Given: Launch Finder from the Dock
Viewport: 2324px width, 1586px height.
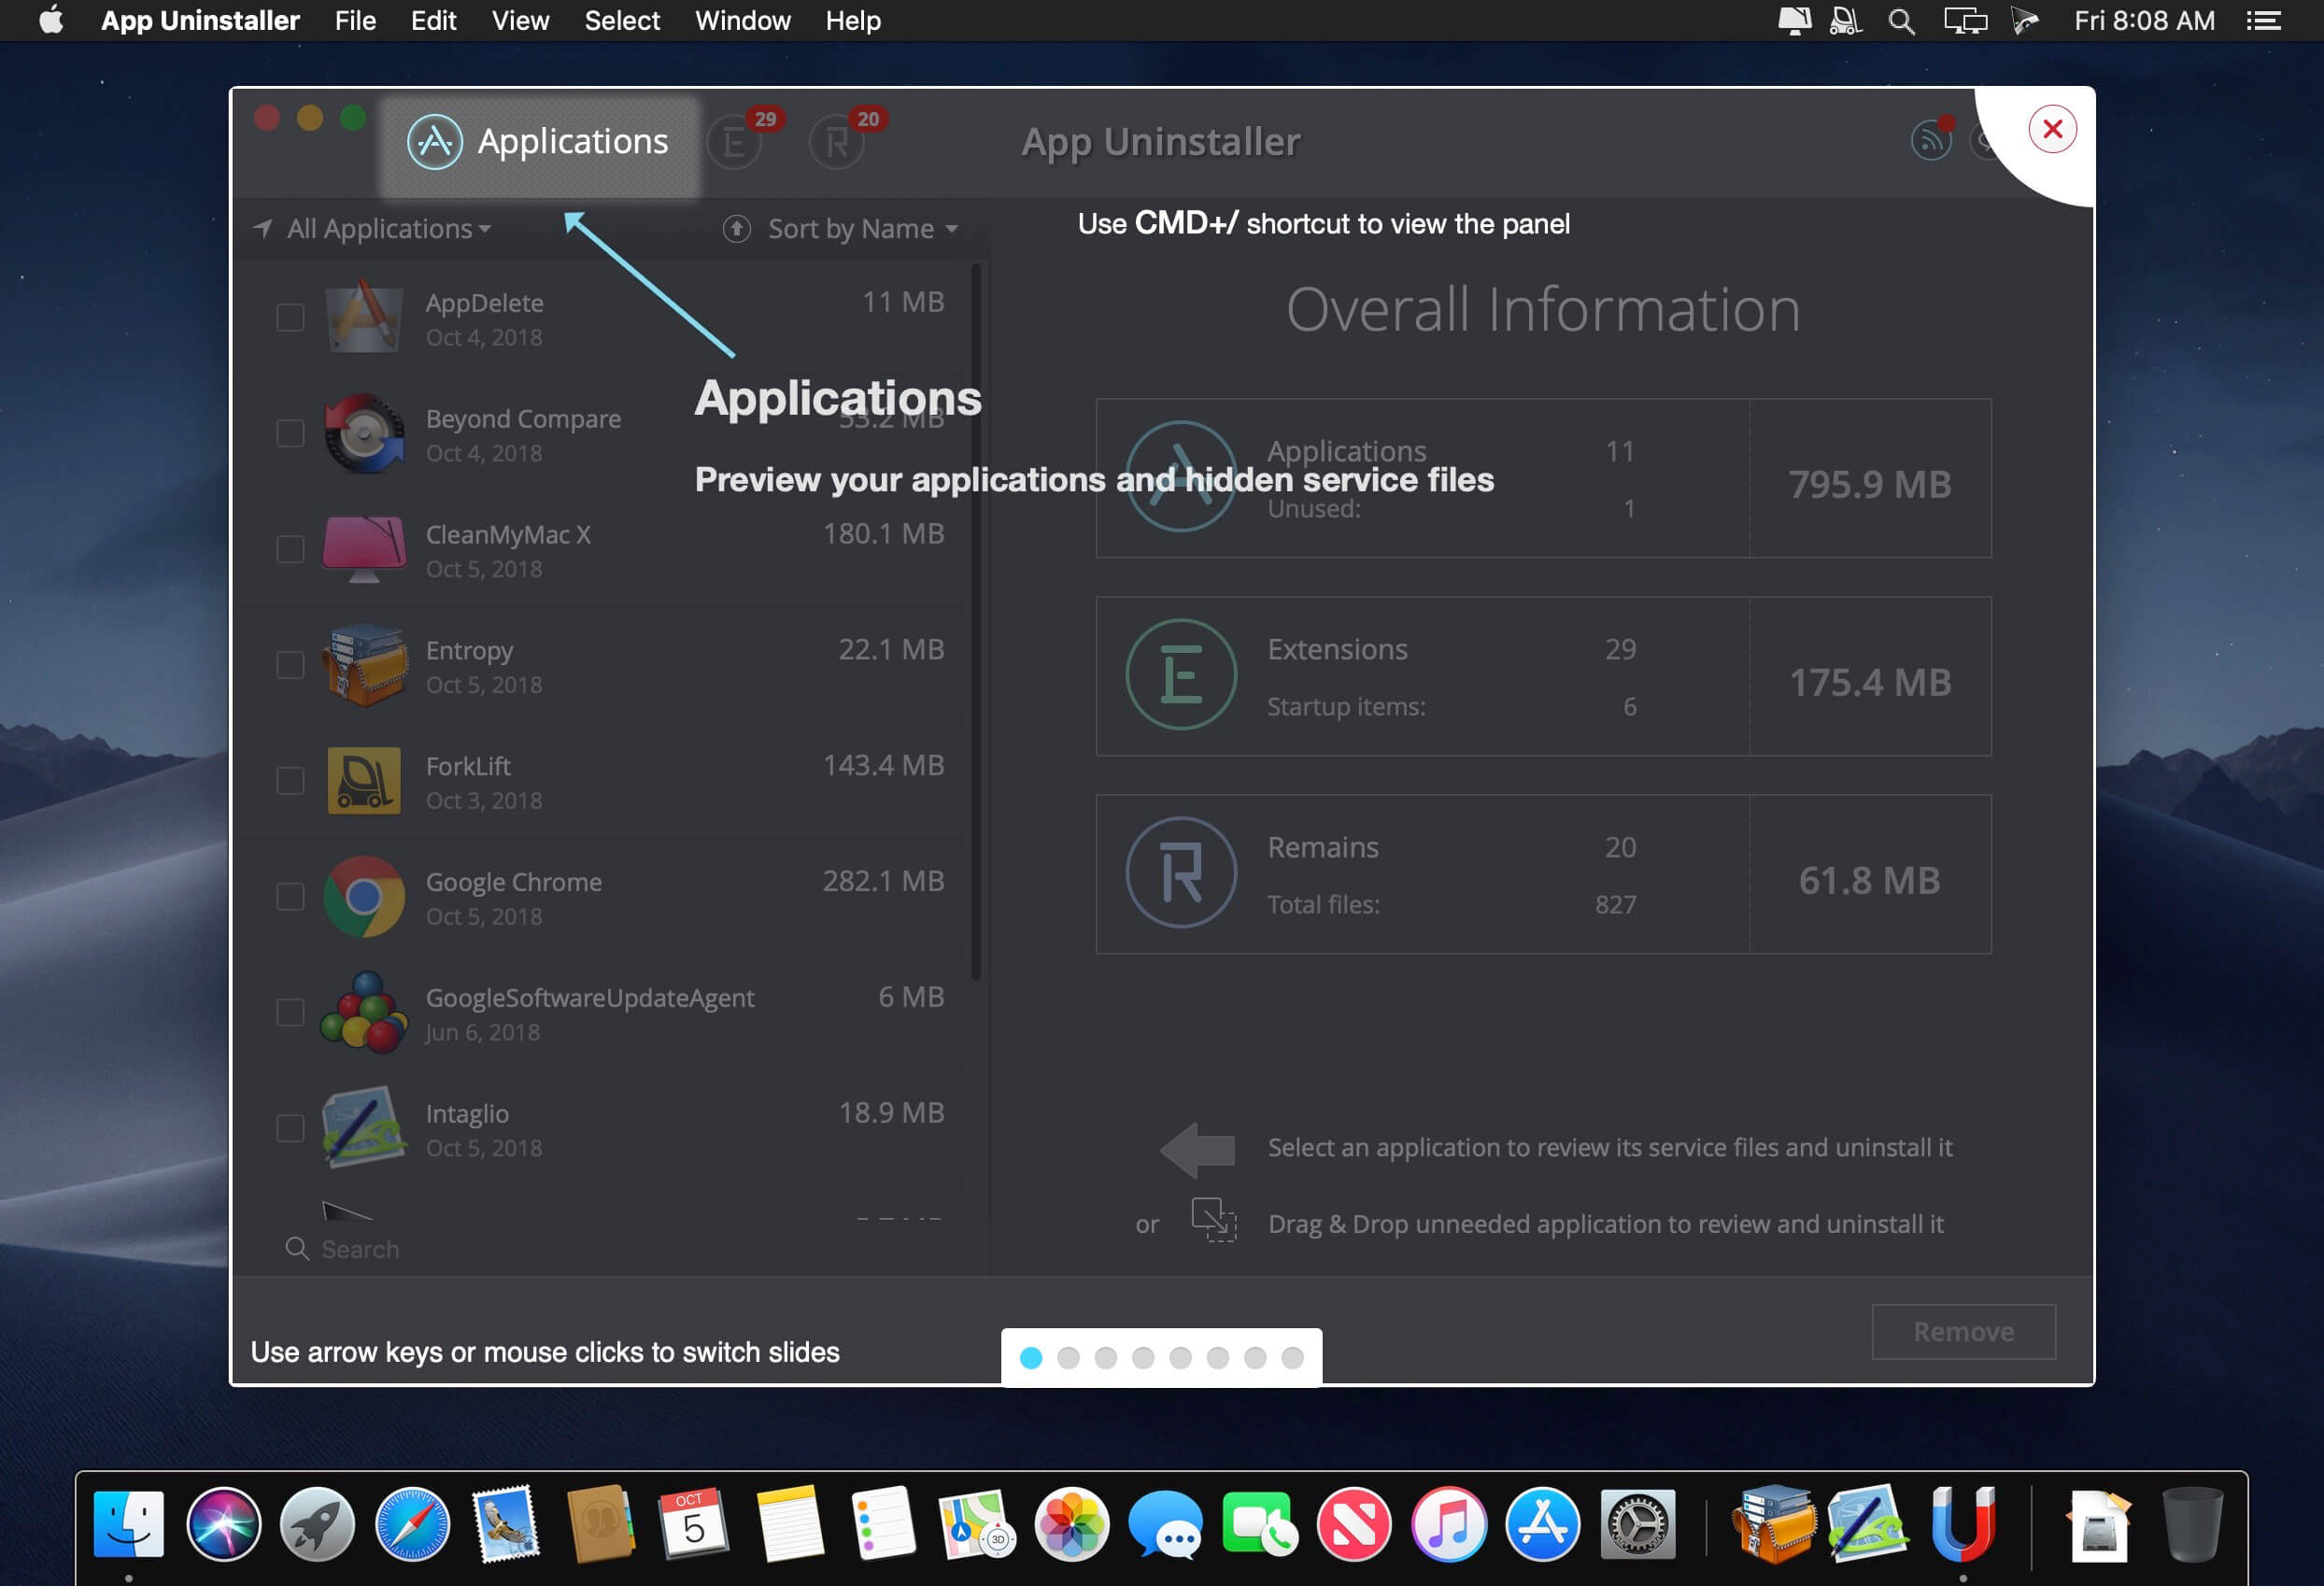Looking at the screenshot, I should [x=129, y=1525].
